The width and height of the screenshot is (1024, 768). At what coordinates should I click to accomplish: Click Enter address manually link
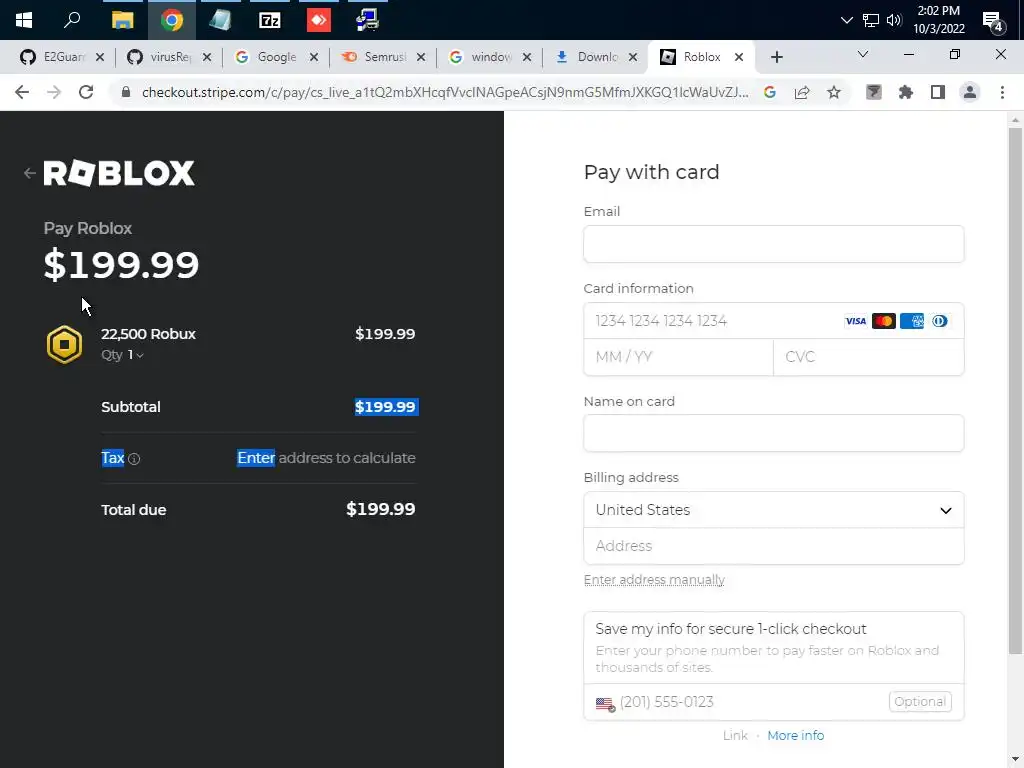tap(654, 580)
